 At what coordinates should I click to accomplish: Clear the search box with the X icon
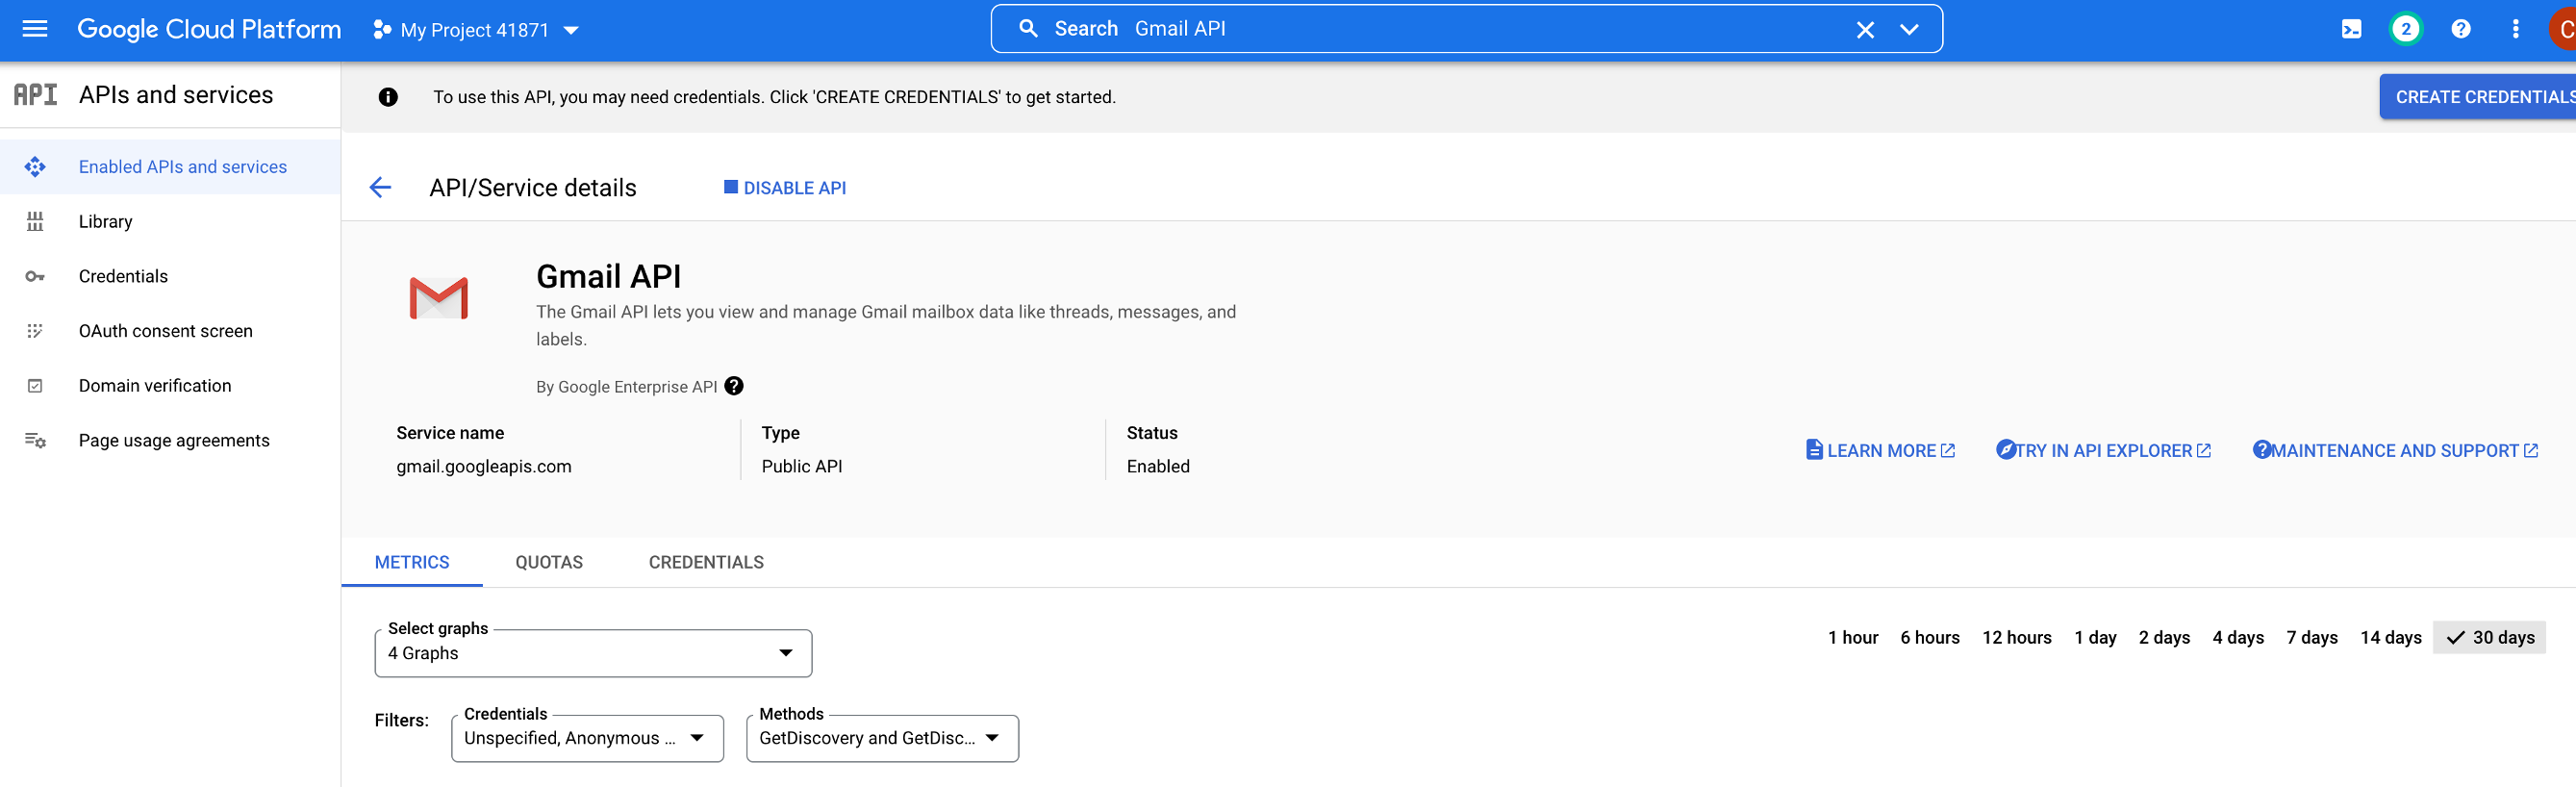(1865, 30)
